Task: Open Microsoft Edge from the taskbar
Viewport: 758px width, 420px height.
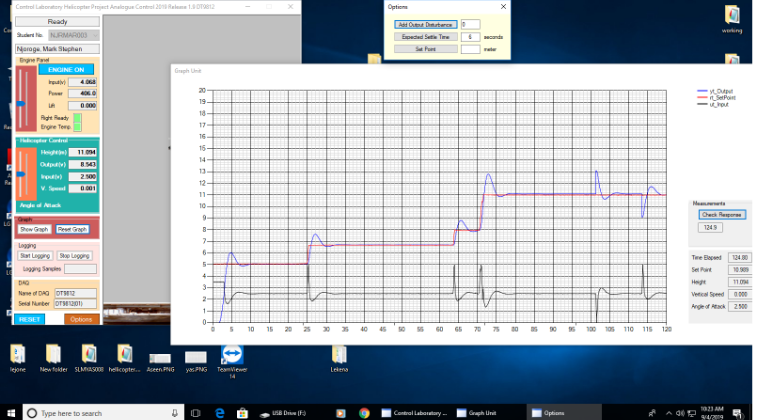Action: click(x=220, y=412)
